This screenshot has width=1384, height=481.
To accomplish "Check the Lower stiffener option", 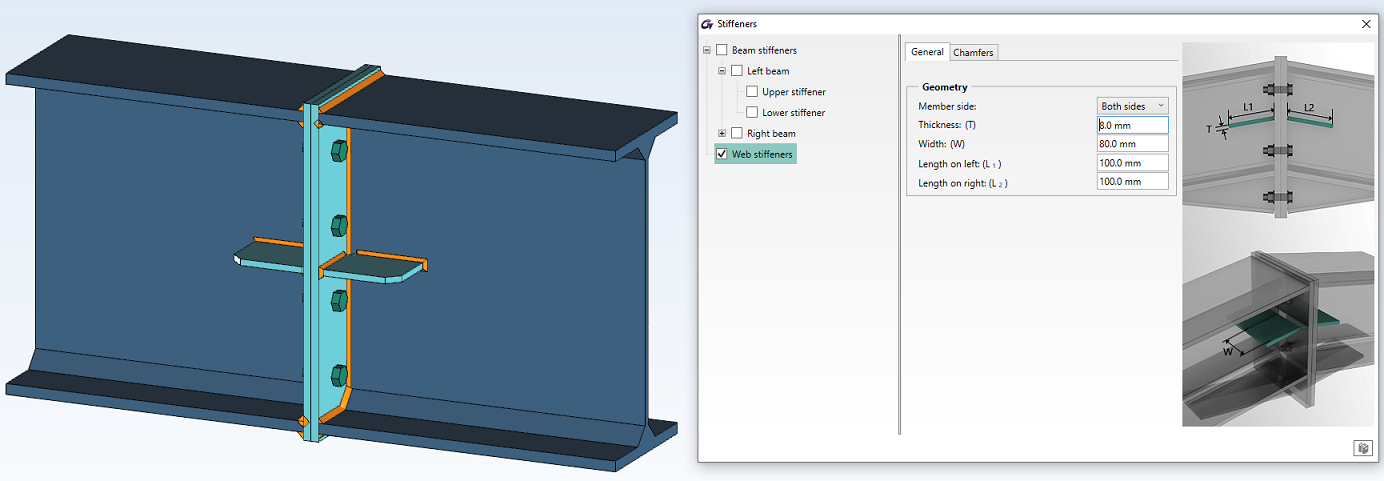I will (x=752, y=113).
